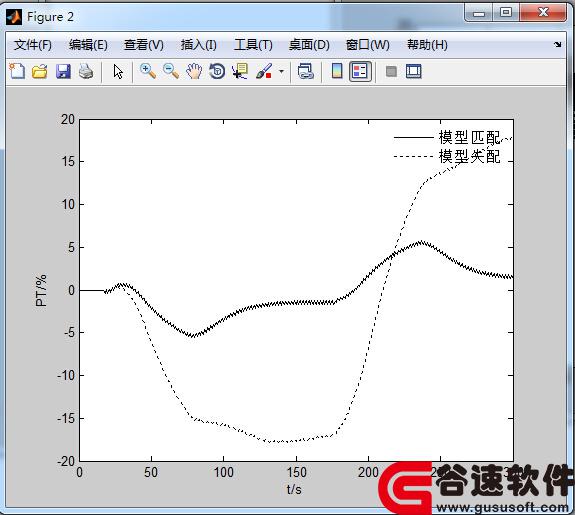Click the Brush/Select Data tool icon
Viewport: 575px width, 515px height.
(x=264, y=71)
